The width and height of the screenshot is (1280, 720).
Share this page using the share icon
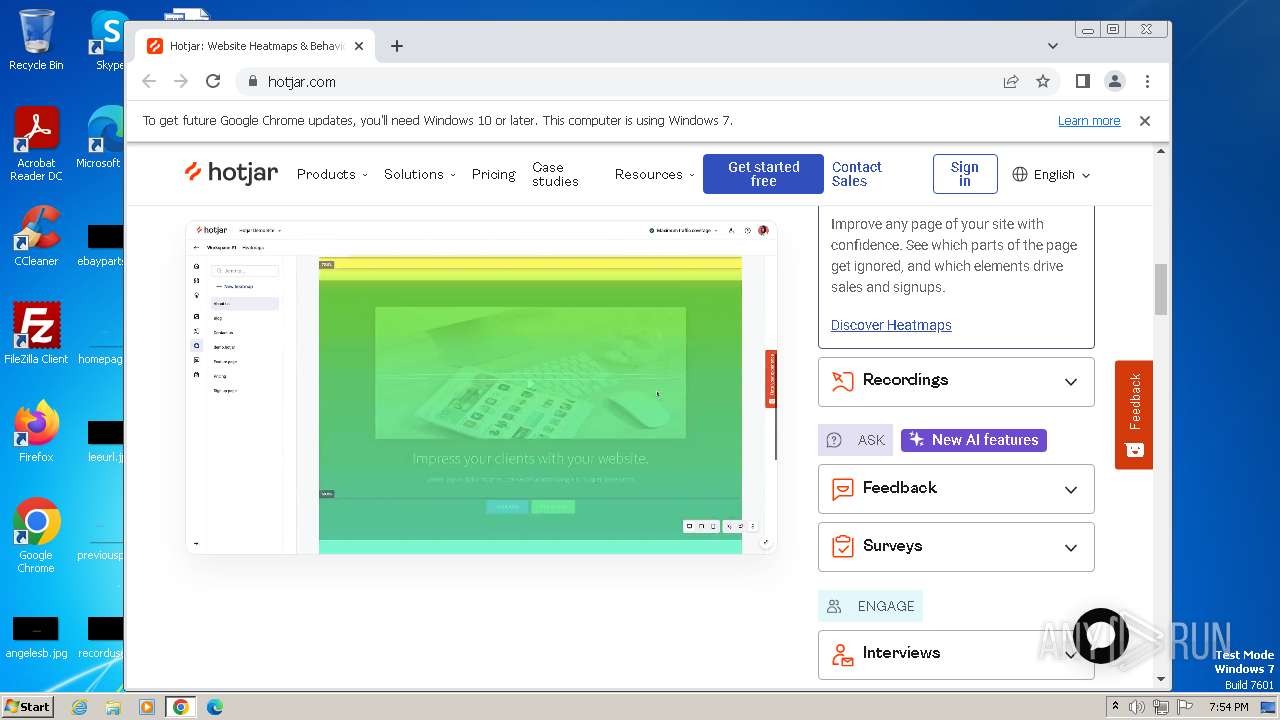point(1011,81)
